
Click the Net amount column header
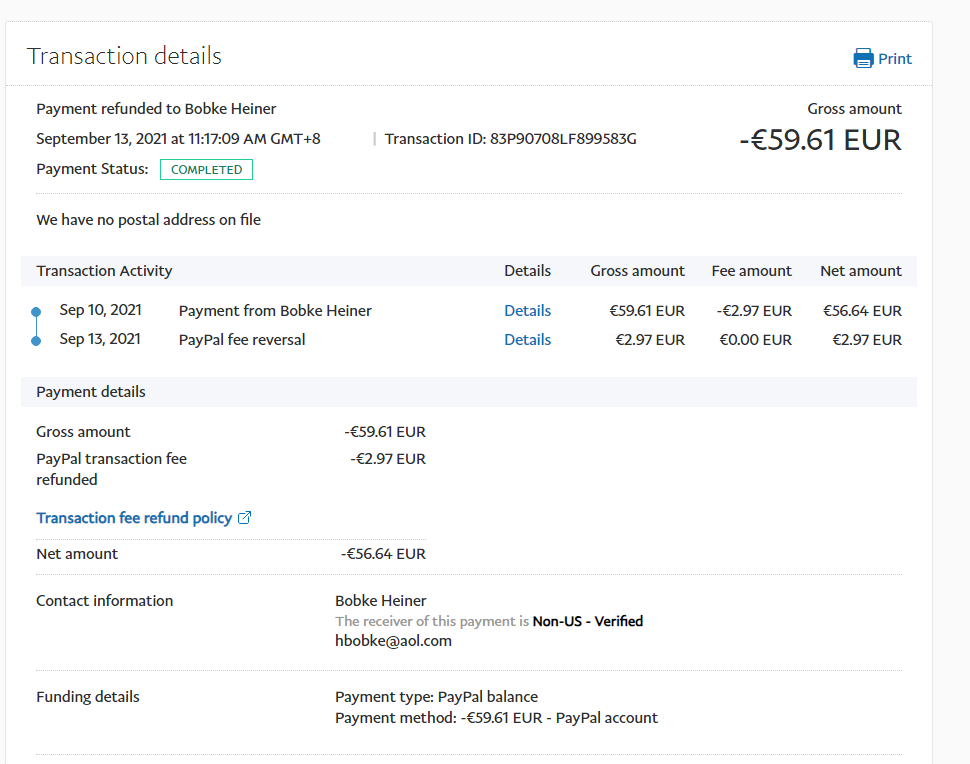[x=860, y=271]
